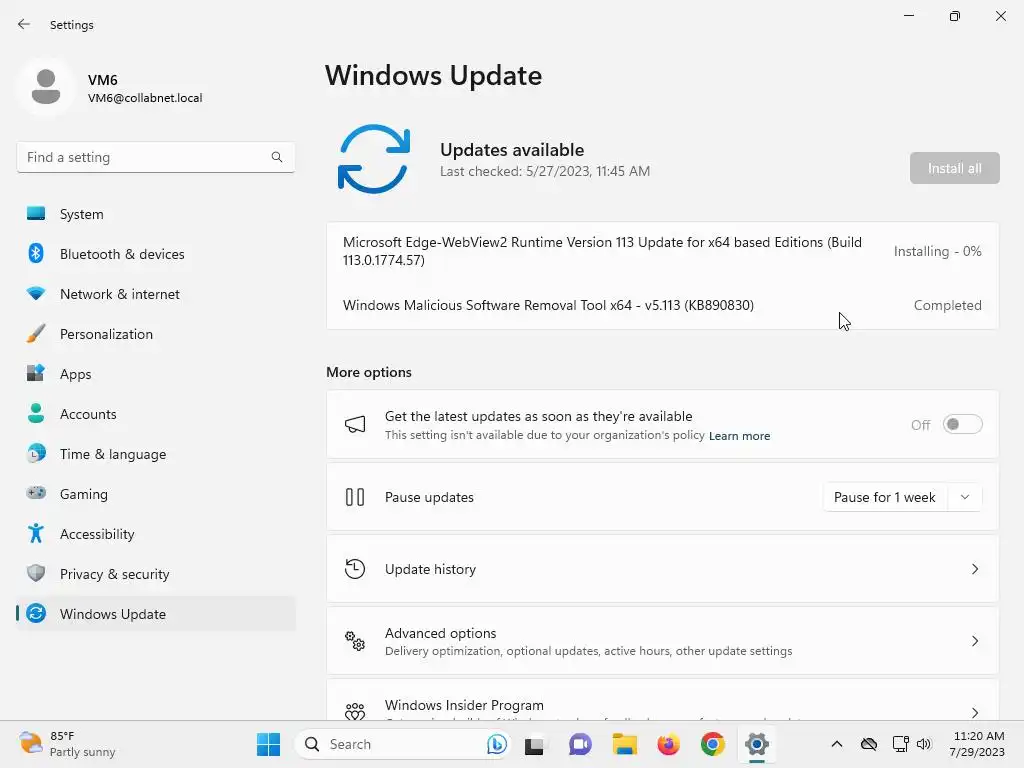
Task: Expand Advanced options chevron
Action: click(x=974, y=641)
